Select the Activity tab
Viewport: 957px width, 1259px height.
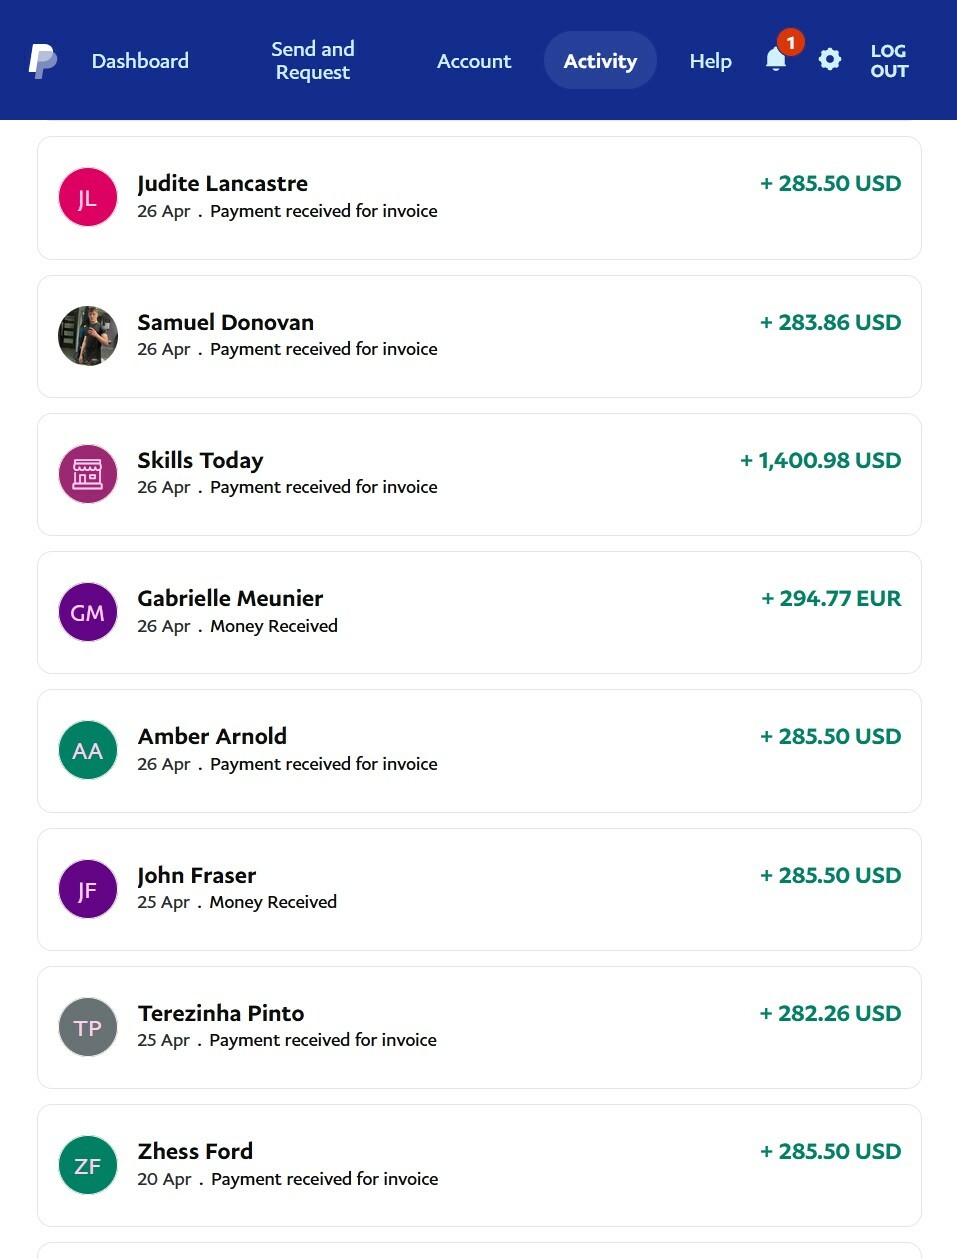[x=600, y=60]
